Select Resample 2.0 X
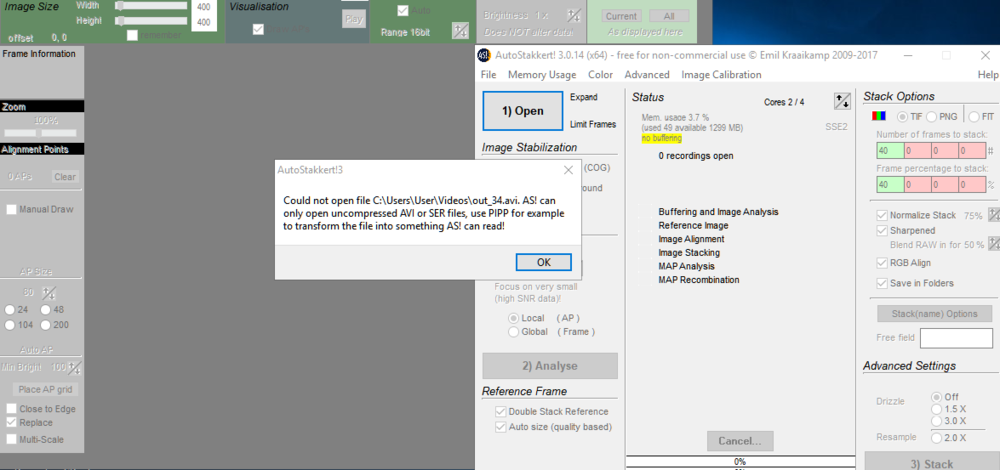Screen dimensions: 1000x470 click(936, 438)
